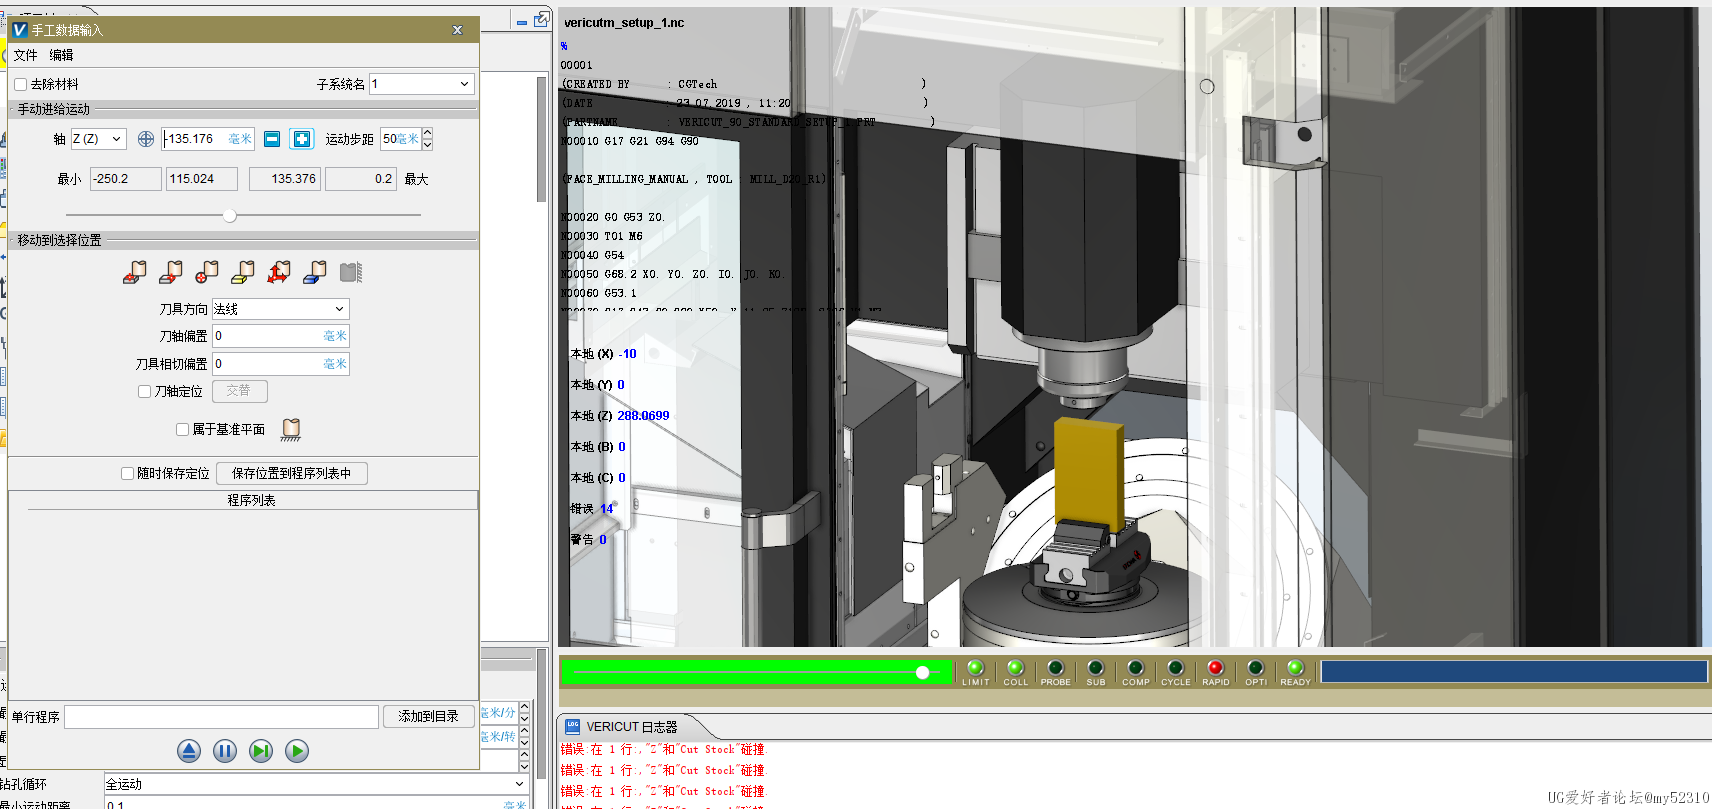Click the axis position field showing 135.176

pyautogui.click(x=208, y=139)
